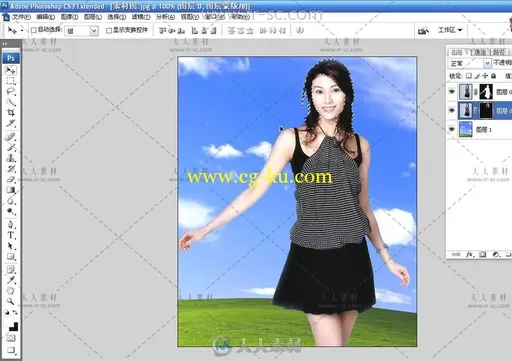
Task: Select the Rectangle shape tool
Action: (11, 256)
